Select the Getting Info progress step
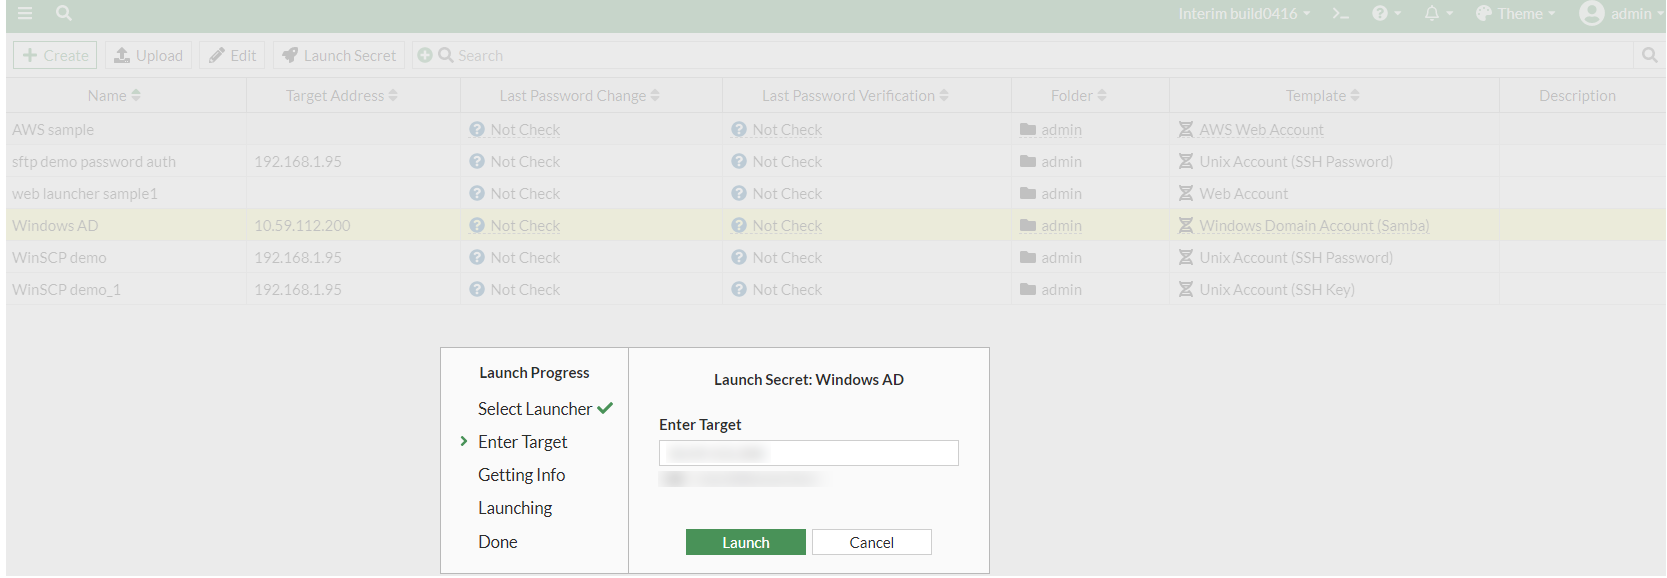Screen dimensions: 1667x578 pyautogui.click(x=521, y=475)
